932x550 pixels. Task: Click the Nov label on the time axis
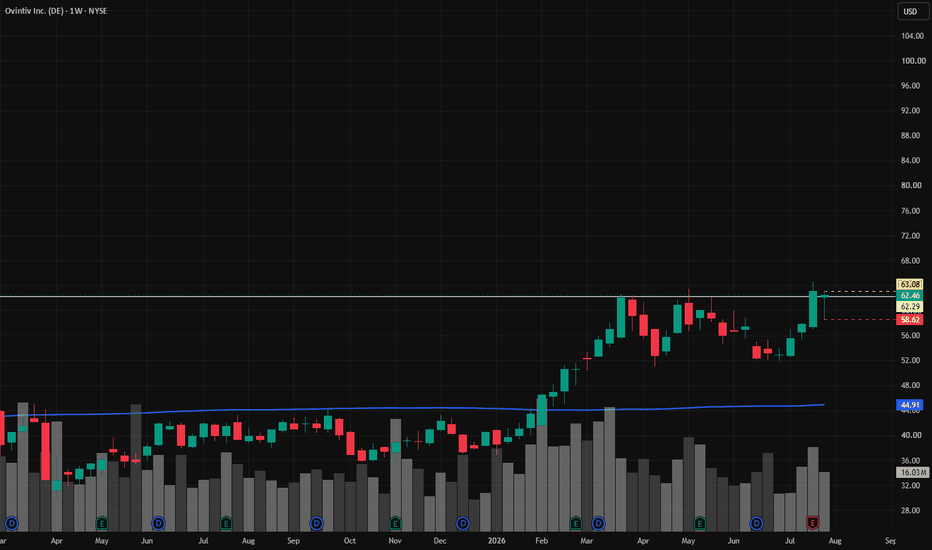395,540
